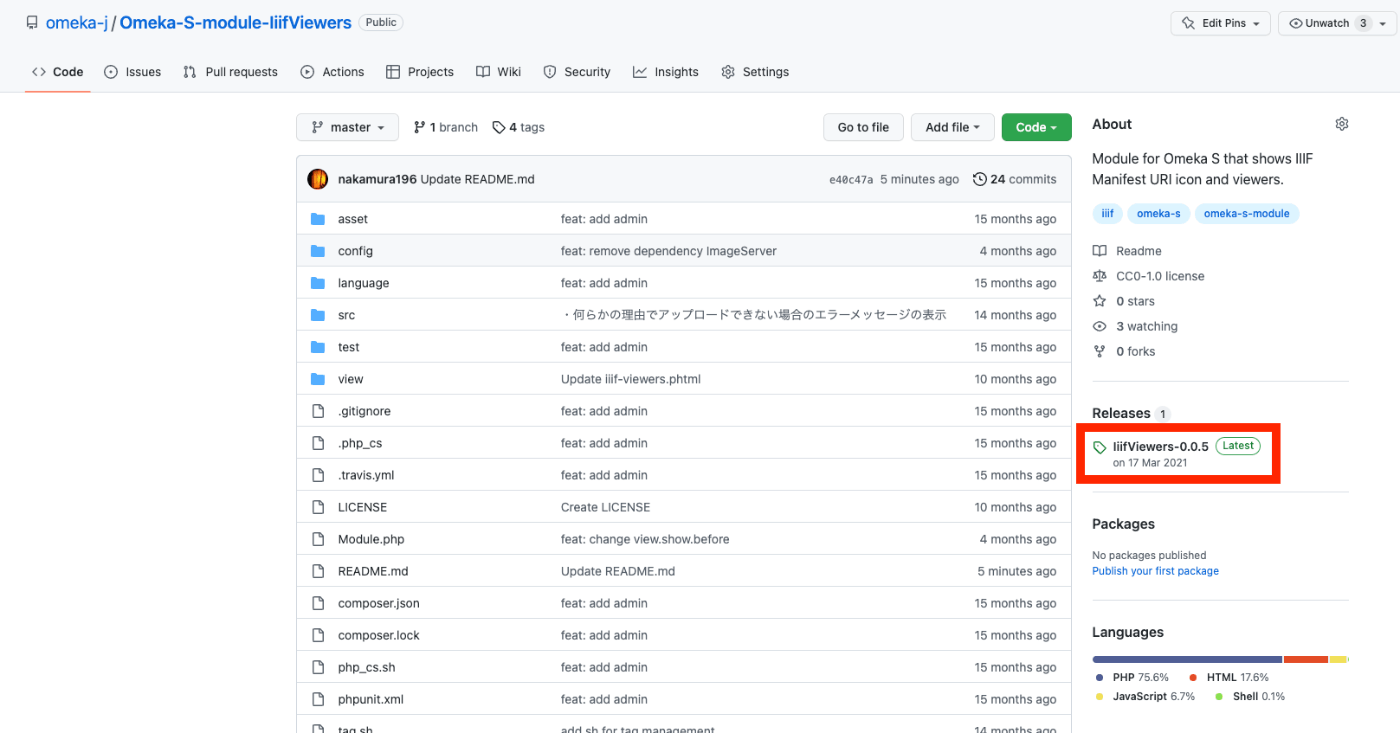The image size is (1400, 733).
Task: Click the watching eye icon in About
Action: [1100, 326]
